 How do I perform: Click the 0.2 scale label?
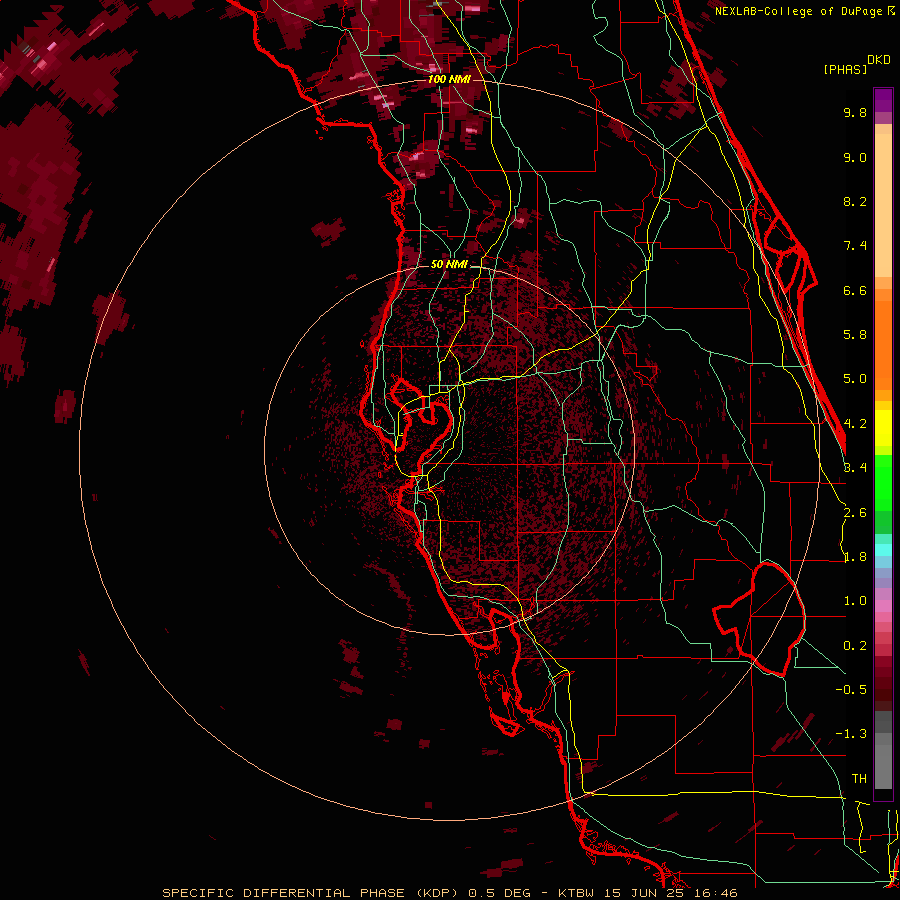855,646
